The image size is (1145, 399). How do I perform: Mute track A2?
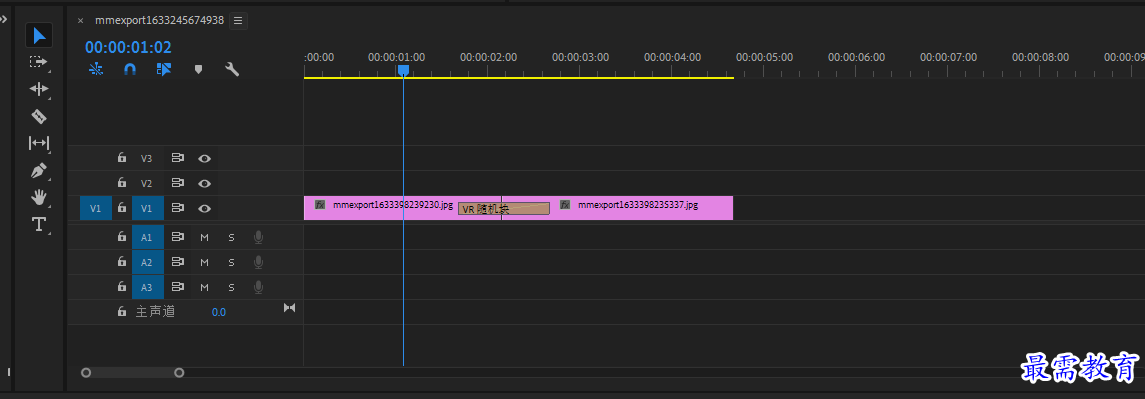204,262
